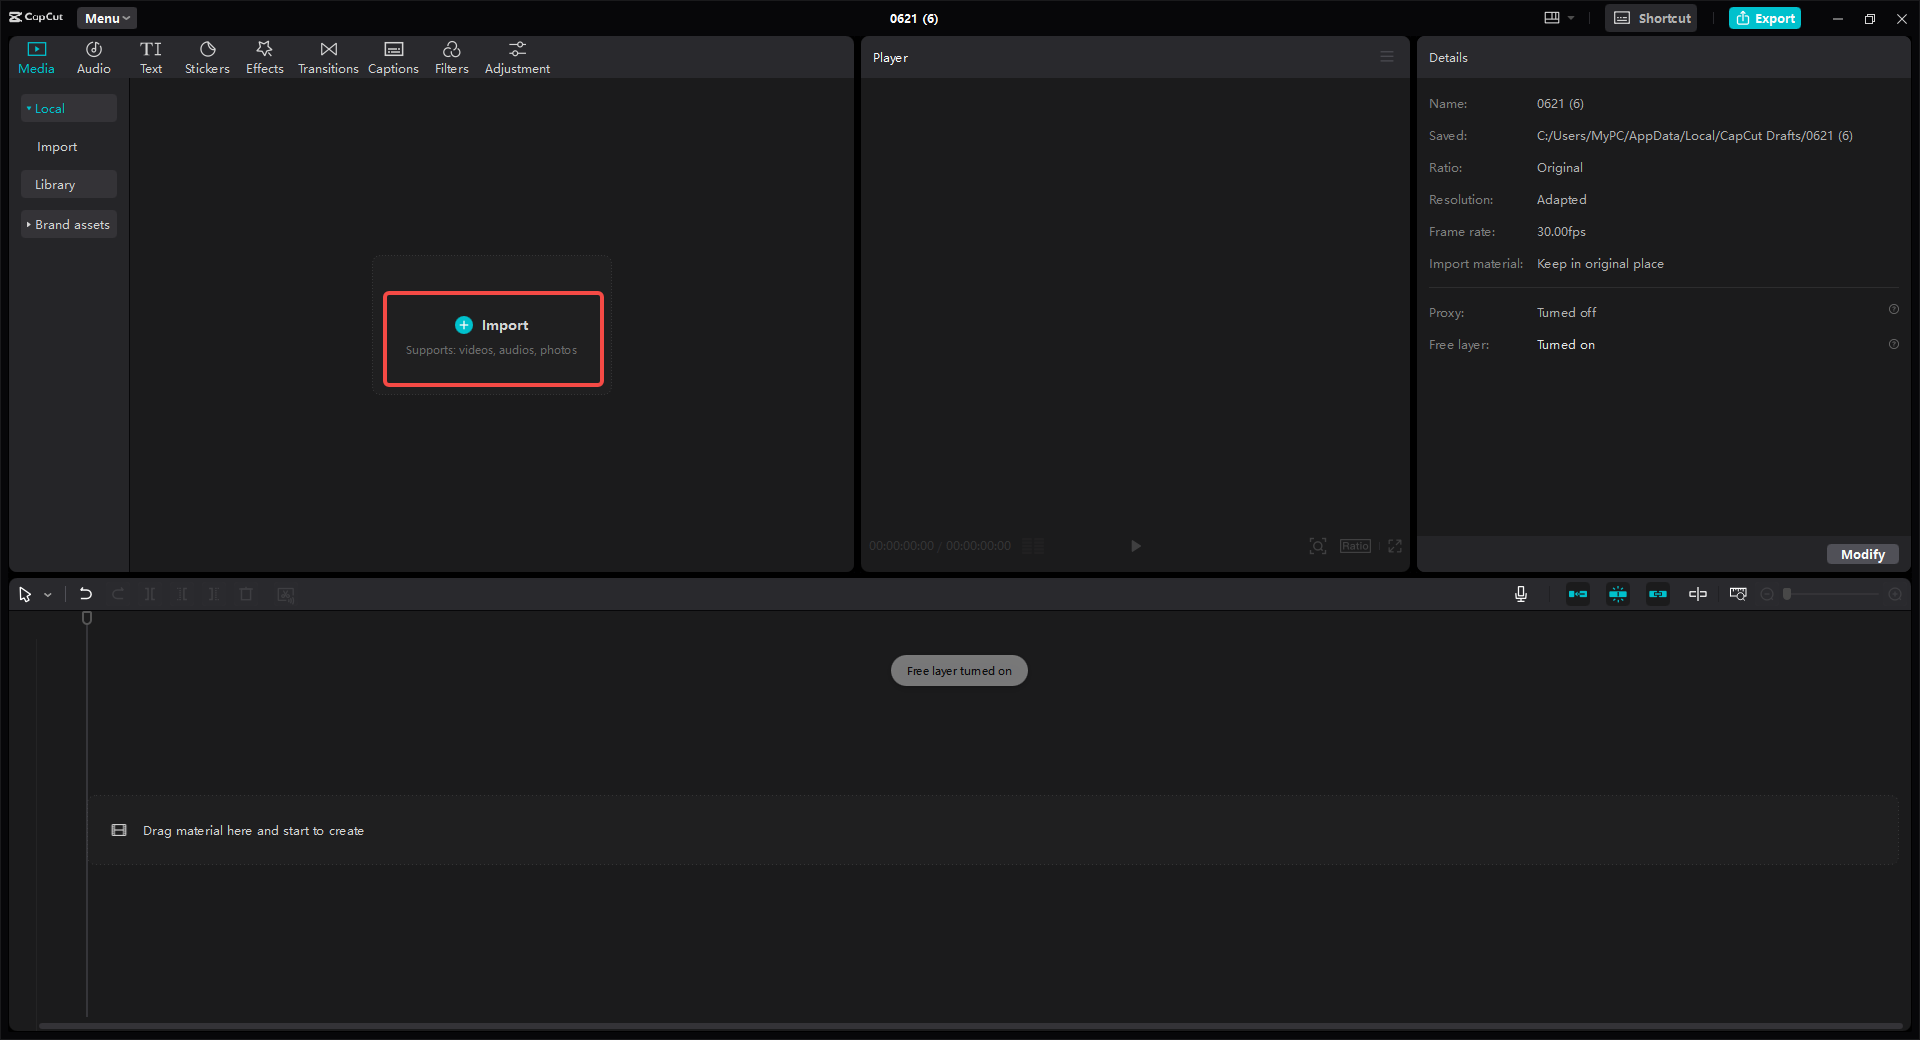Zoom out the timeline
This screenshot has width=1920, height=1040.
tap(1767, 594)
